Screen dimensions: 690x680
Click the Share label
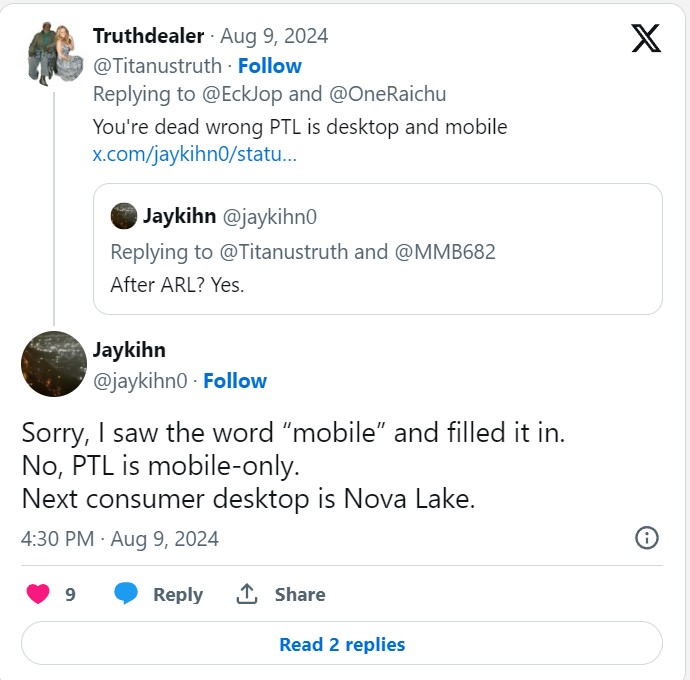click(300, 594)
